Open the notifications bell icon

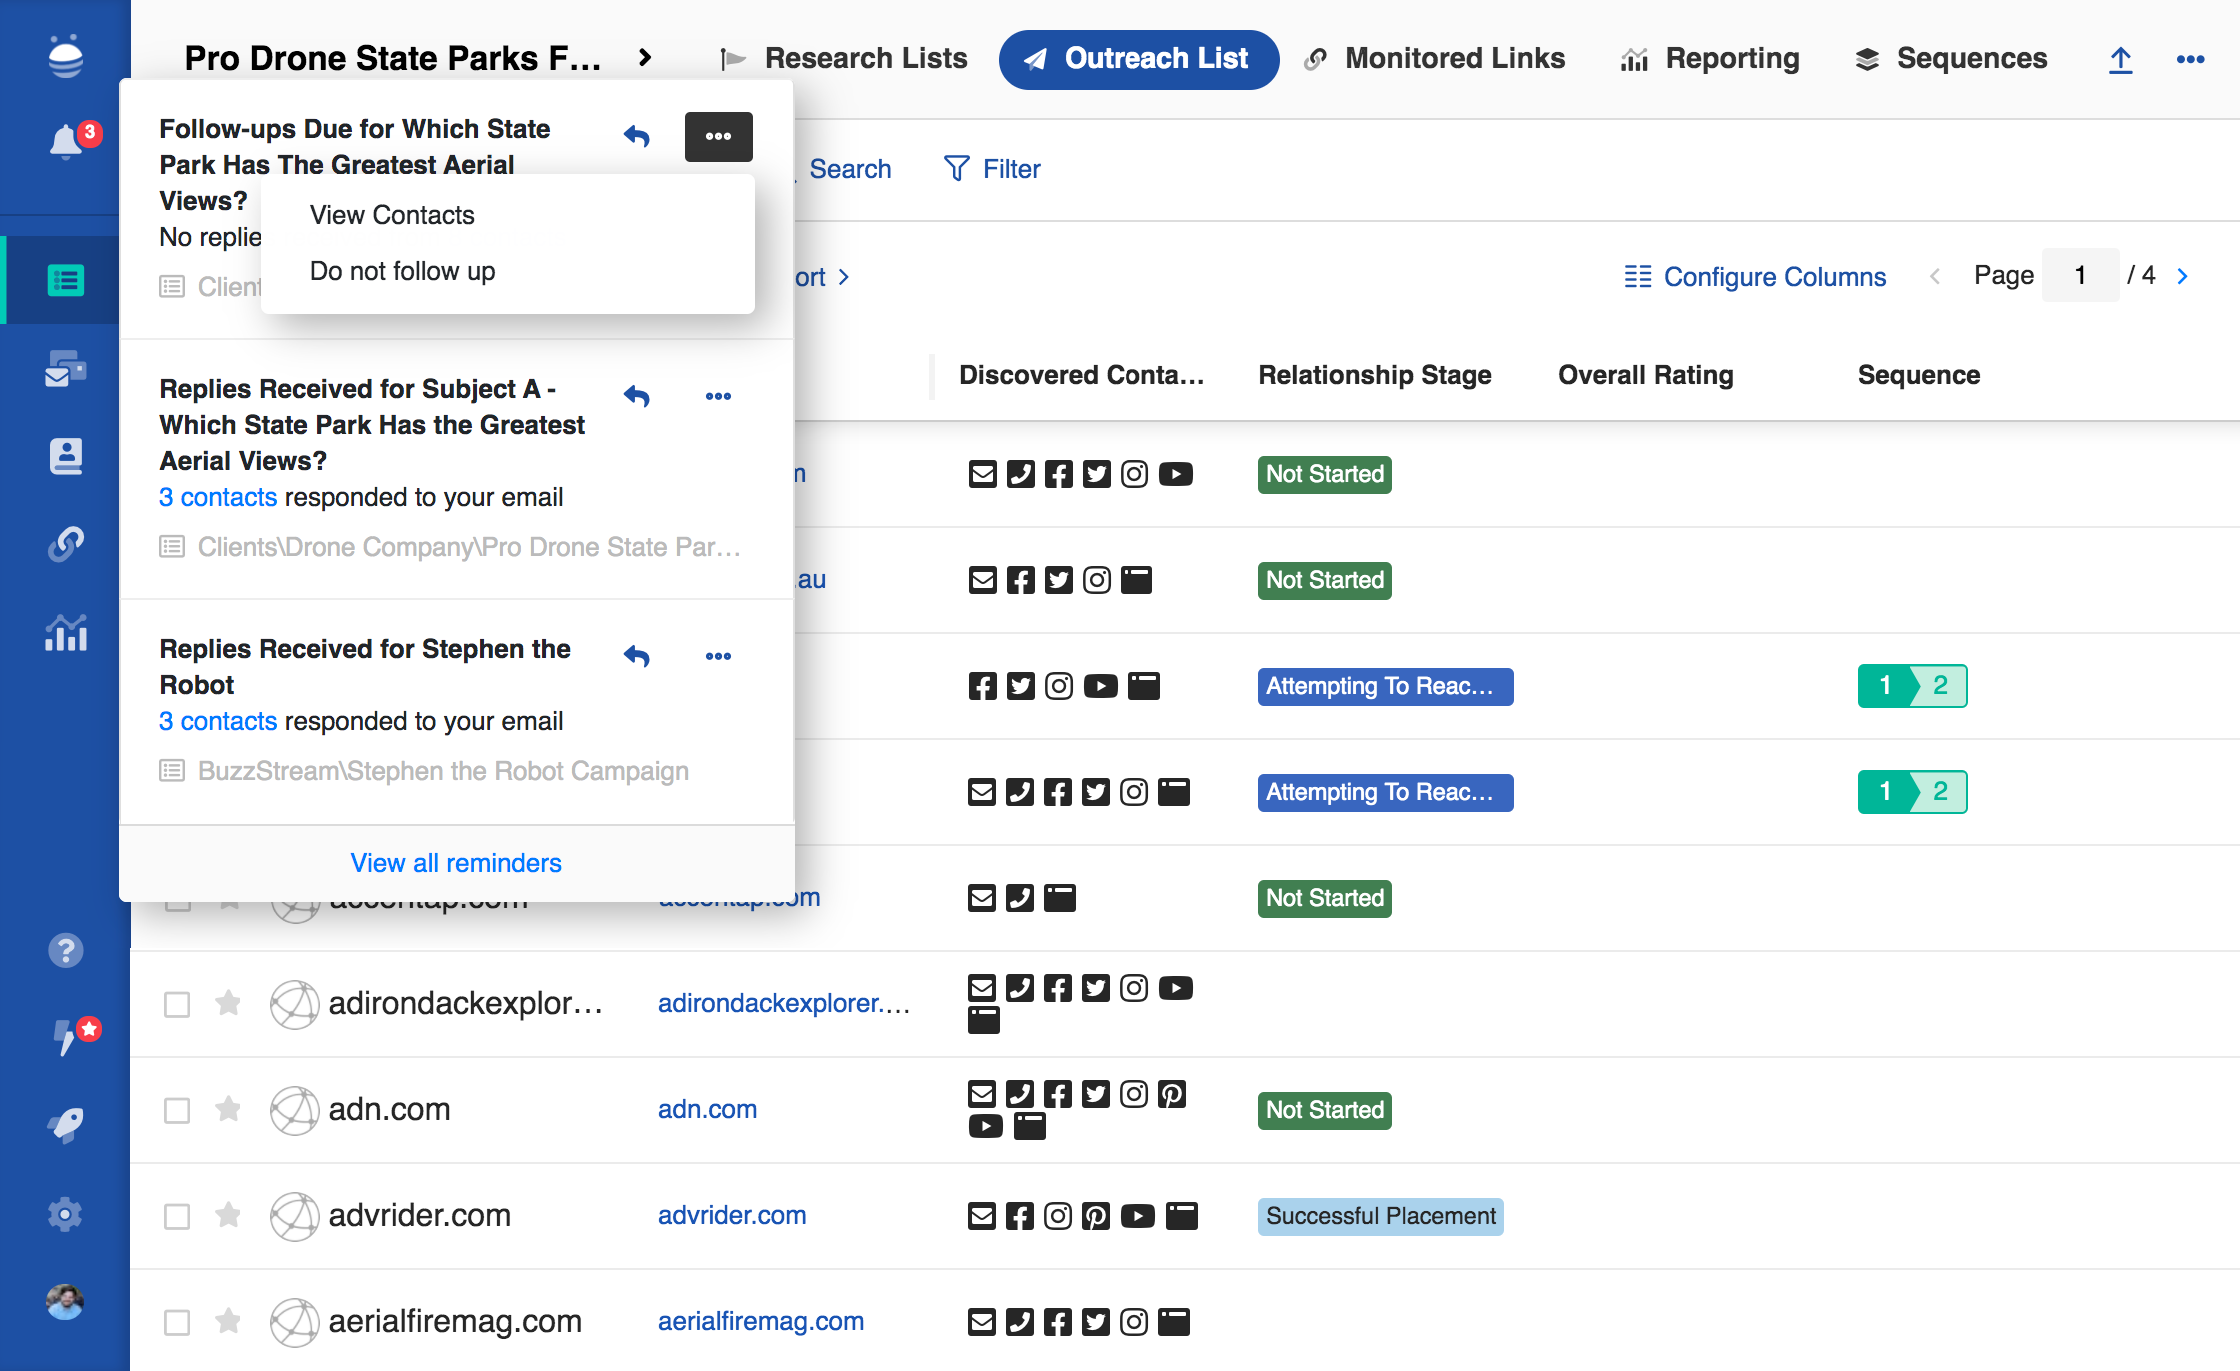click(66, 141)
